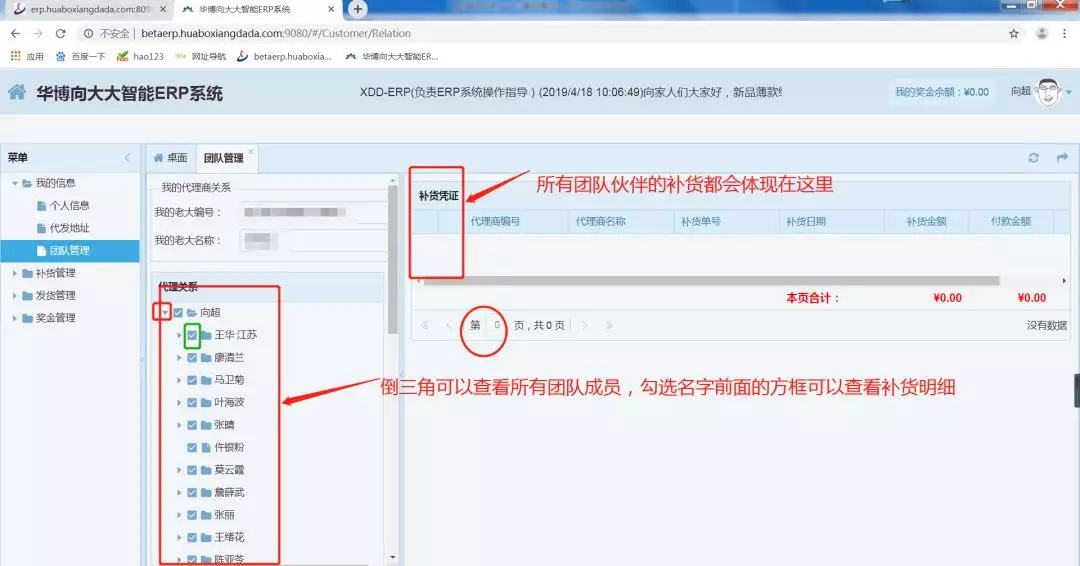This screenshot has width=1080, height=566.
Task: Refresh the tab content via the refresh icon
Action: 1033,158
